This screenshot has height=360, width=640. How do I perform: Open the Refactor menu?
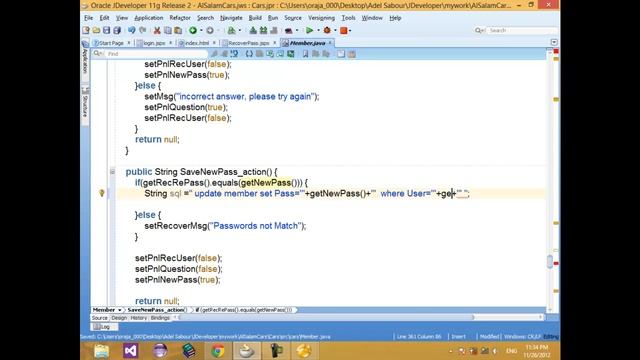(x=180, y=18)
